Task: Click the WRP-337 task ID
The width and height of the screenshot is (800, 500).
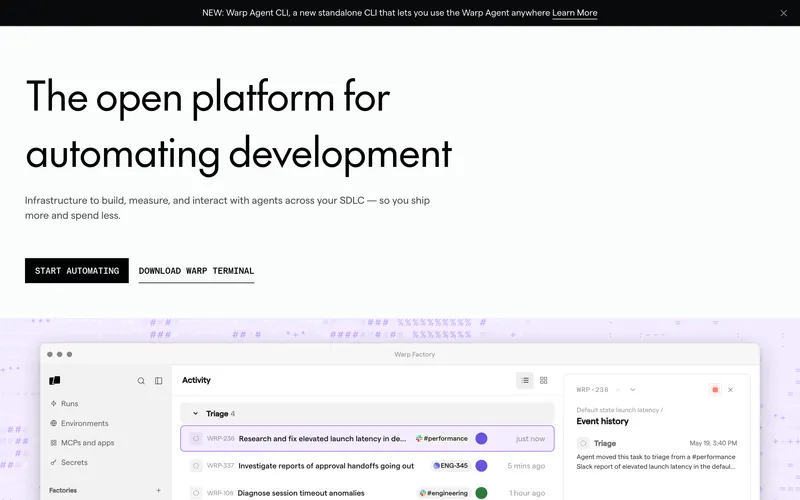Action: tap(220, 466)
